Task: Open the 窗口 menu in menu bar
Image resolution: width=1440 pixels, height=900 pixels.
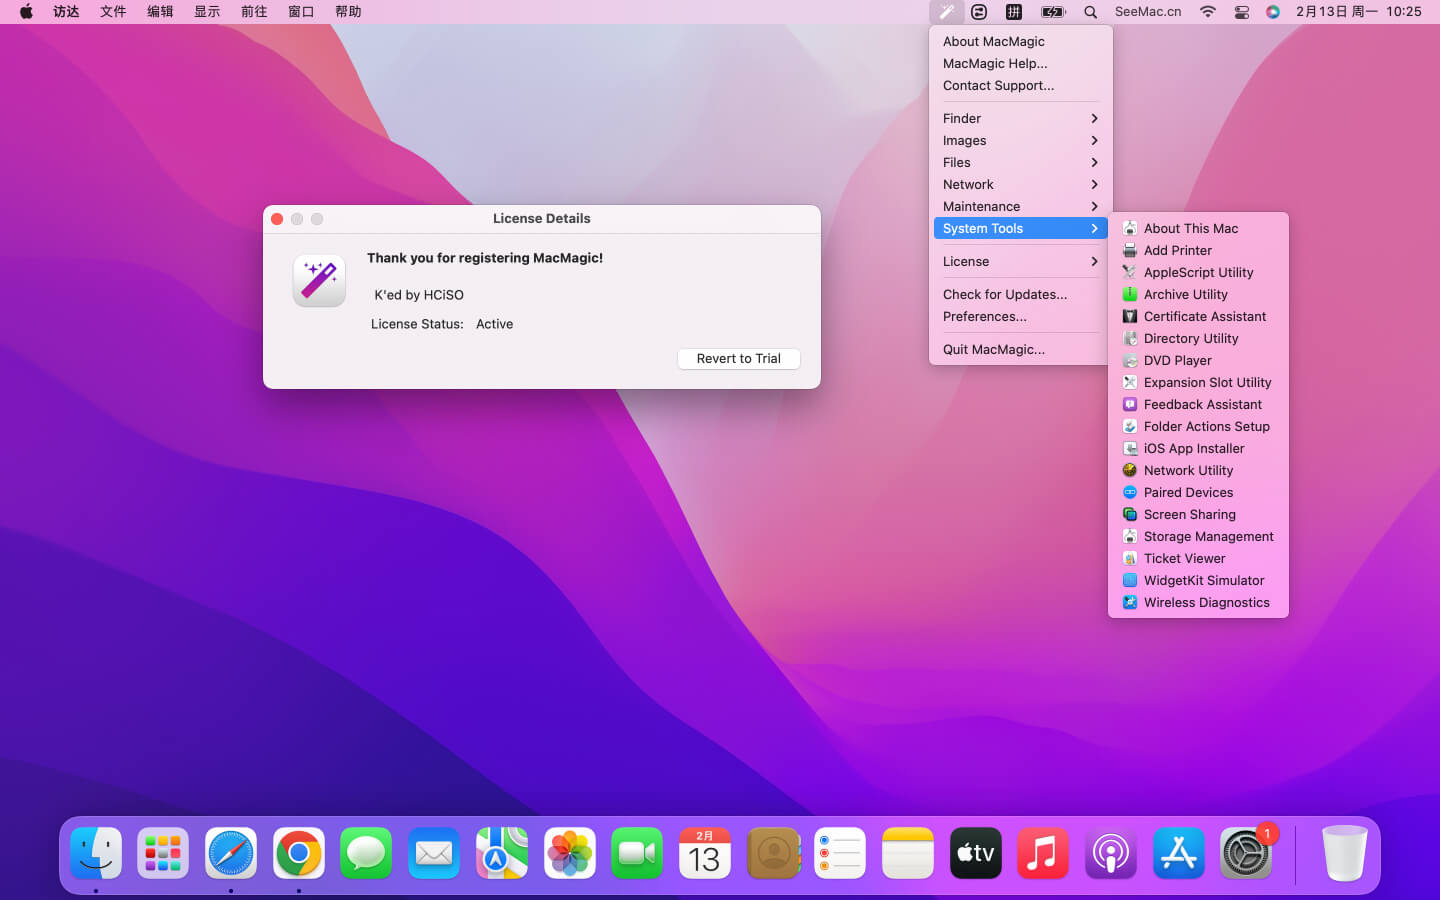Action: coord(301,12)
